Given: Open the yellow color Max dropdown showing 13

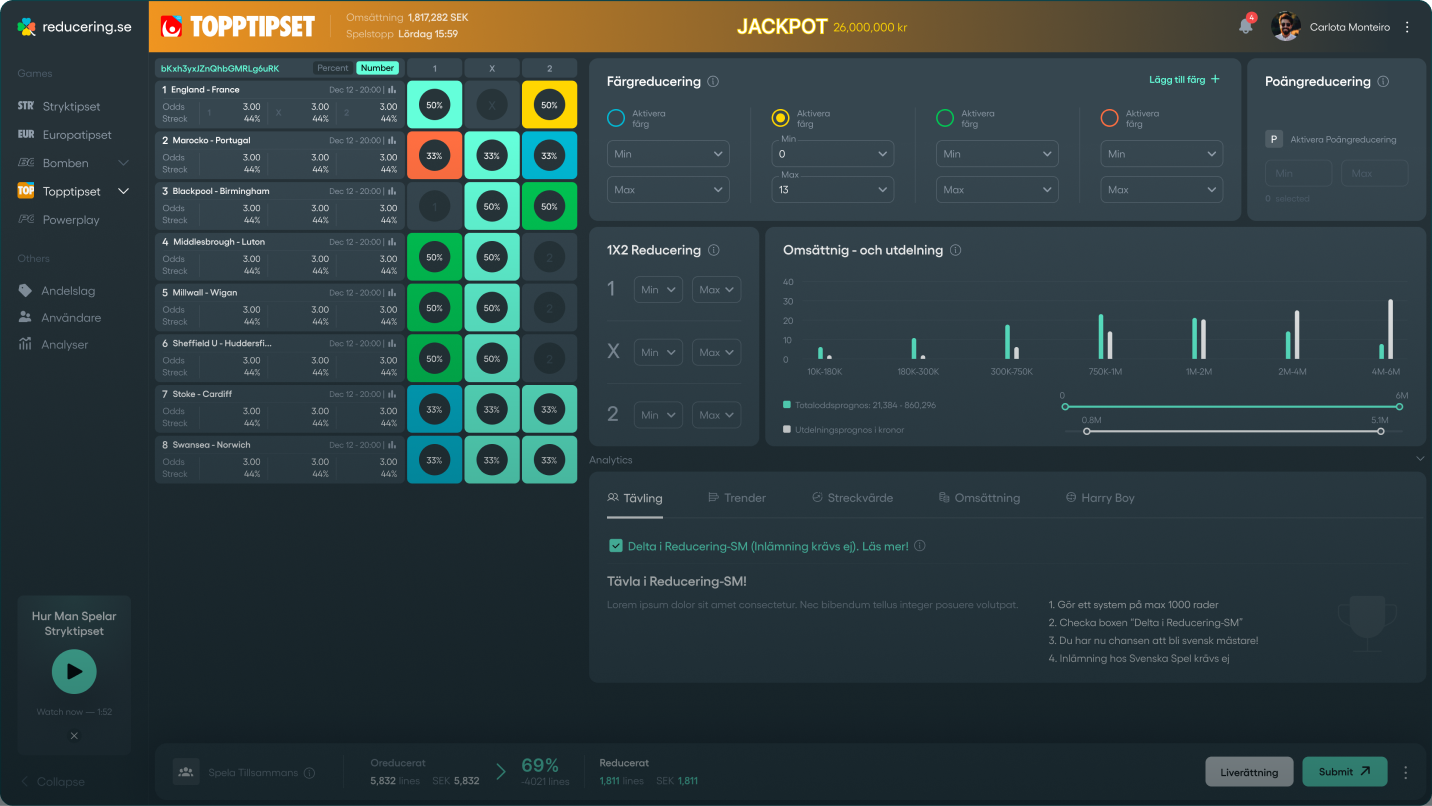Looking at the screenshot, I should coord(832,189).
